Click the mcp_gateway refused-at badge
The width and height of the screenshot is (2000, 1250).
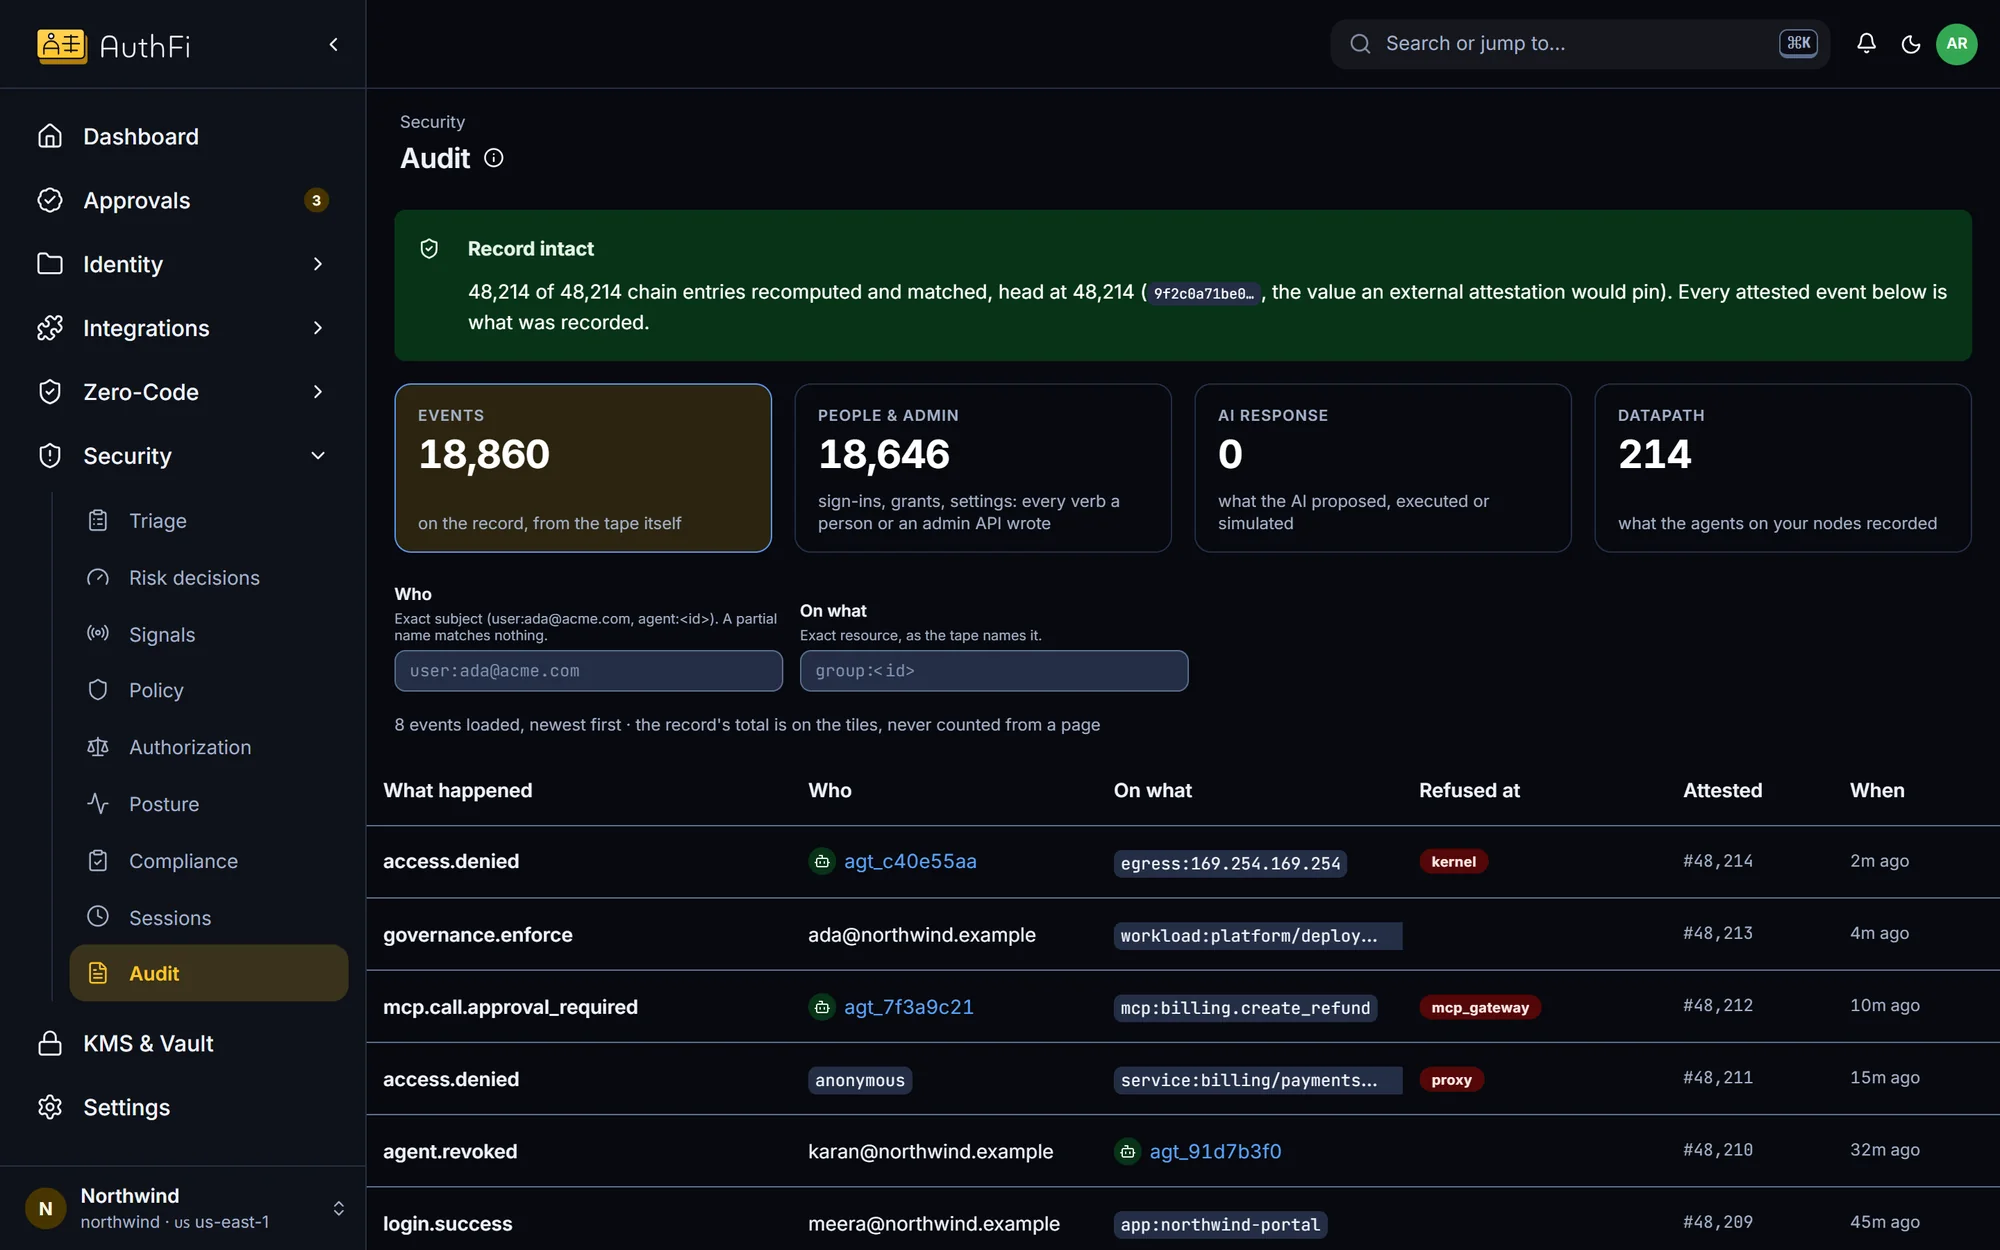tap(1480, 1008)
